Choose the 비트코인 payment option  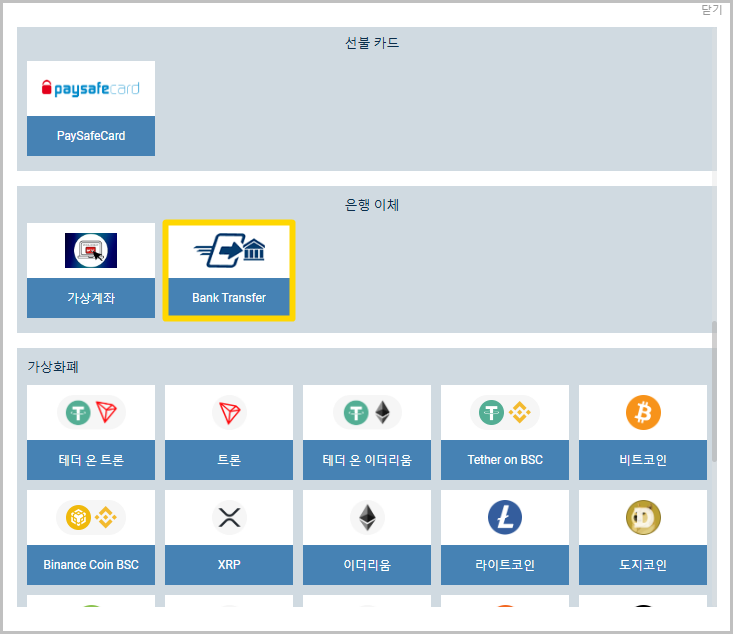(x=643, y=460)
